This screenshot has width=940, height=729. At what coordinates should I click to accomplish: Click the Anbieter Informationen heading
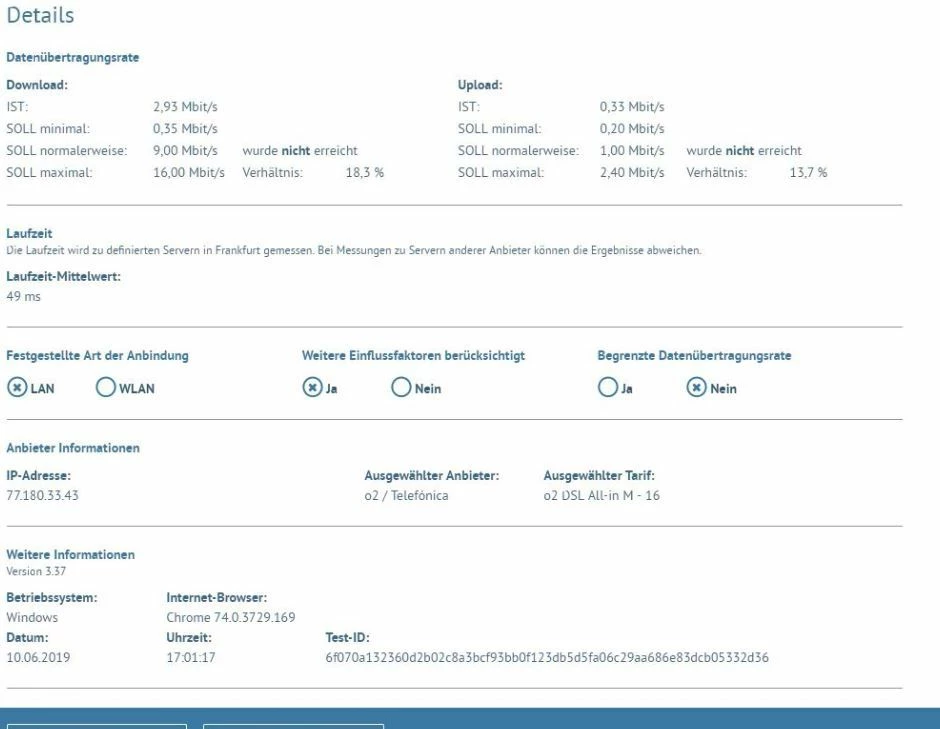[x=73, y=448]
